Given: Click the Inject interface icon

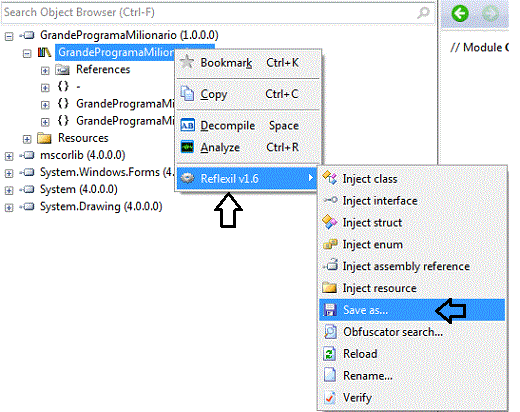Looking at the screenshot, I should (330, 200).
